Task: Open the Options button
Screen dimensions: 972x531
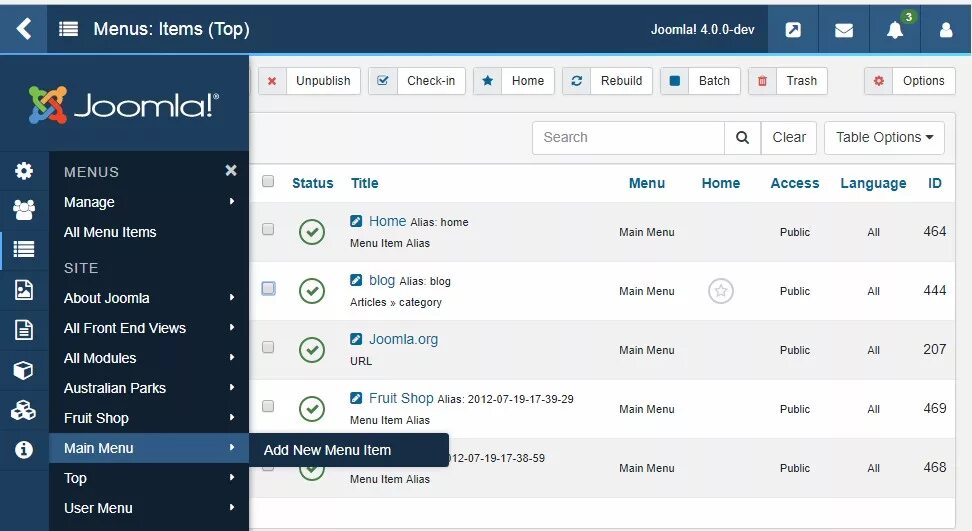Action: pyautogui.click(x=909, y=81)
